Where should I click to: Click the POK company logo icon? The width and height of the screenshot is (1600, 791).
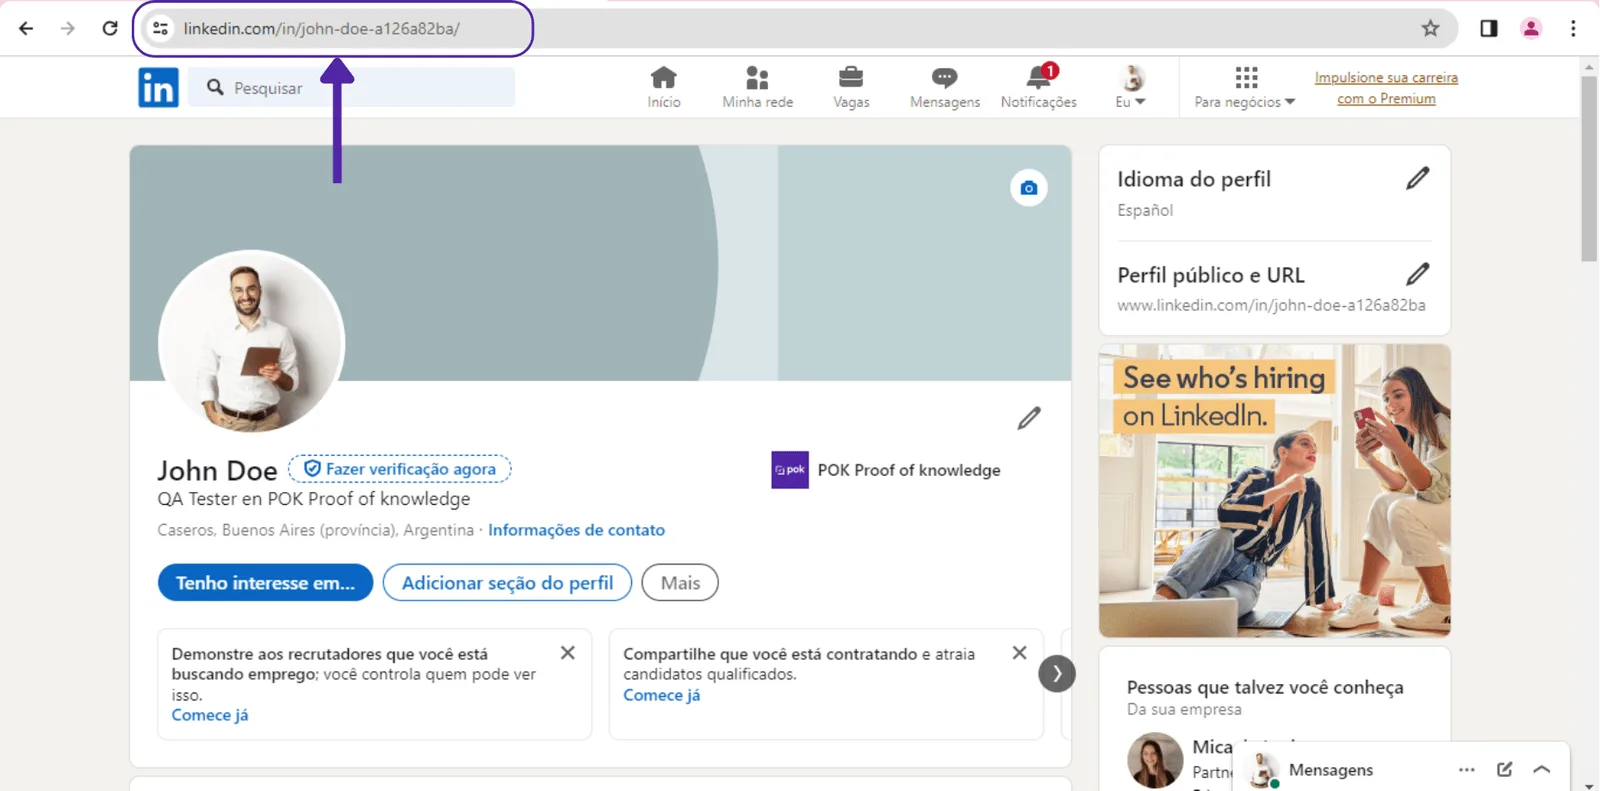tap(790, 470)
